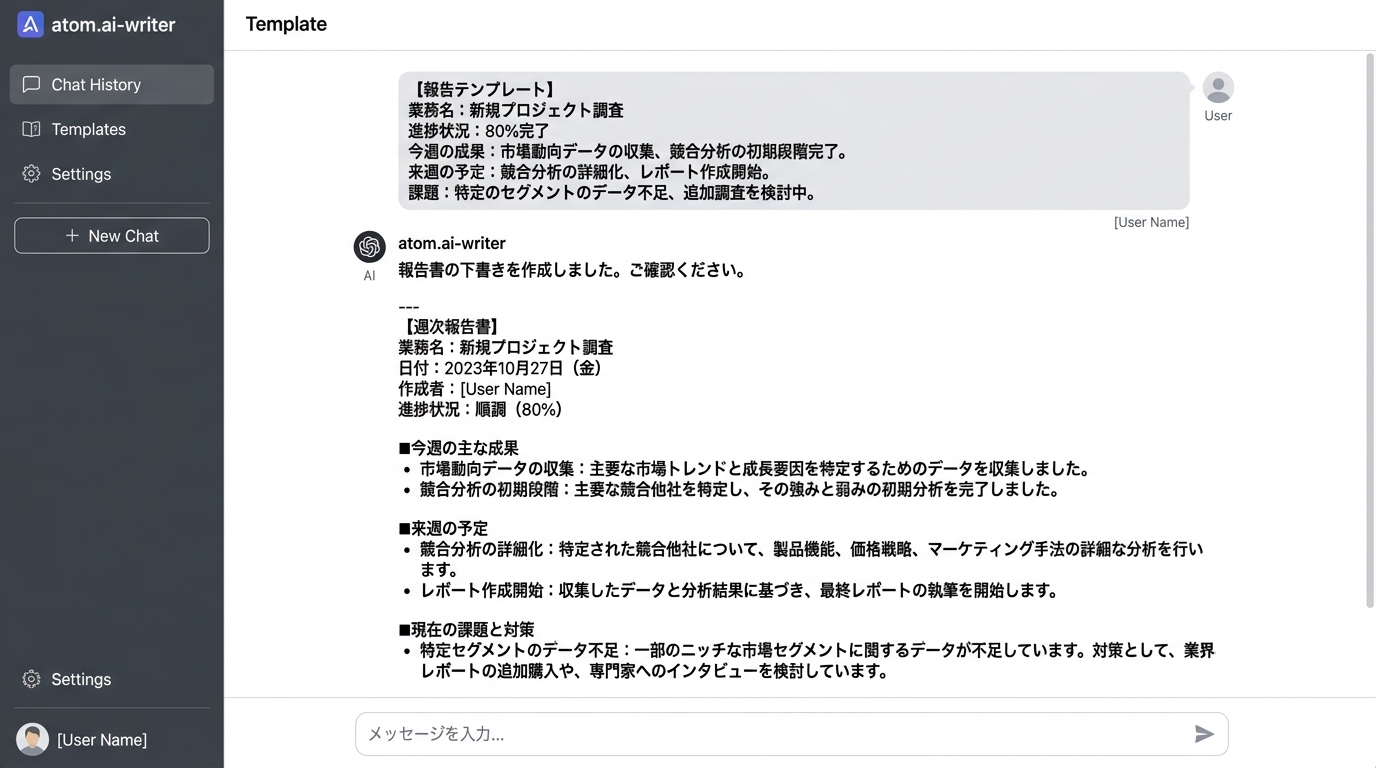
Task: Click the bottom Settings gear icon
Action: click(32, 679)
